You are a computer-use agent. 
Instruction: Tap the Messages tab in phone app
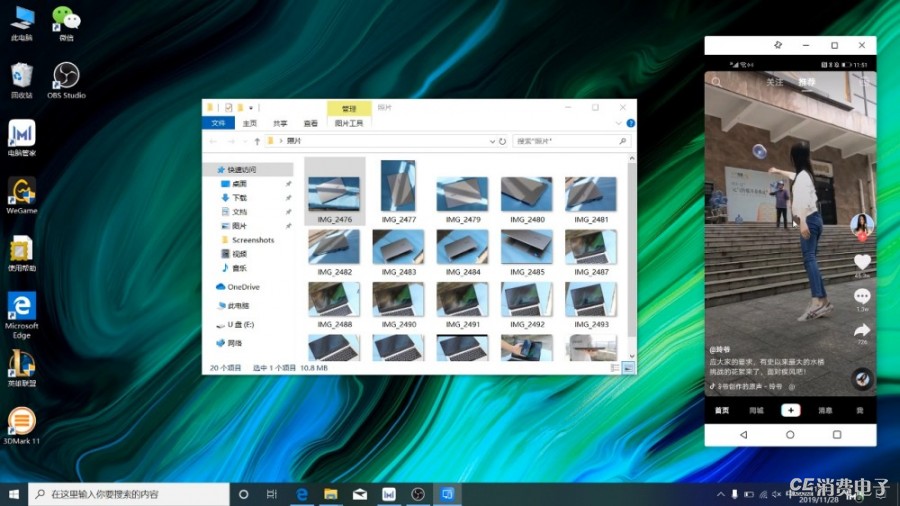(825, 410)
